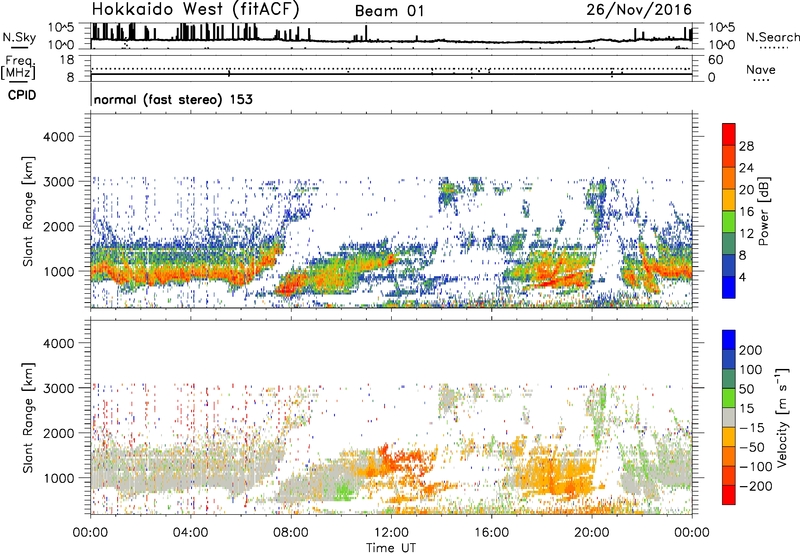Viewport: 800px width, 554px height.
Task: Pick top blue velocity segment above 200
Action: pos(729,340)
